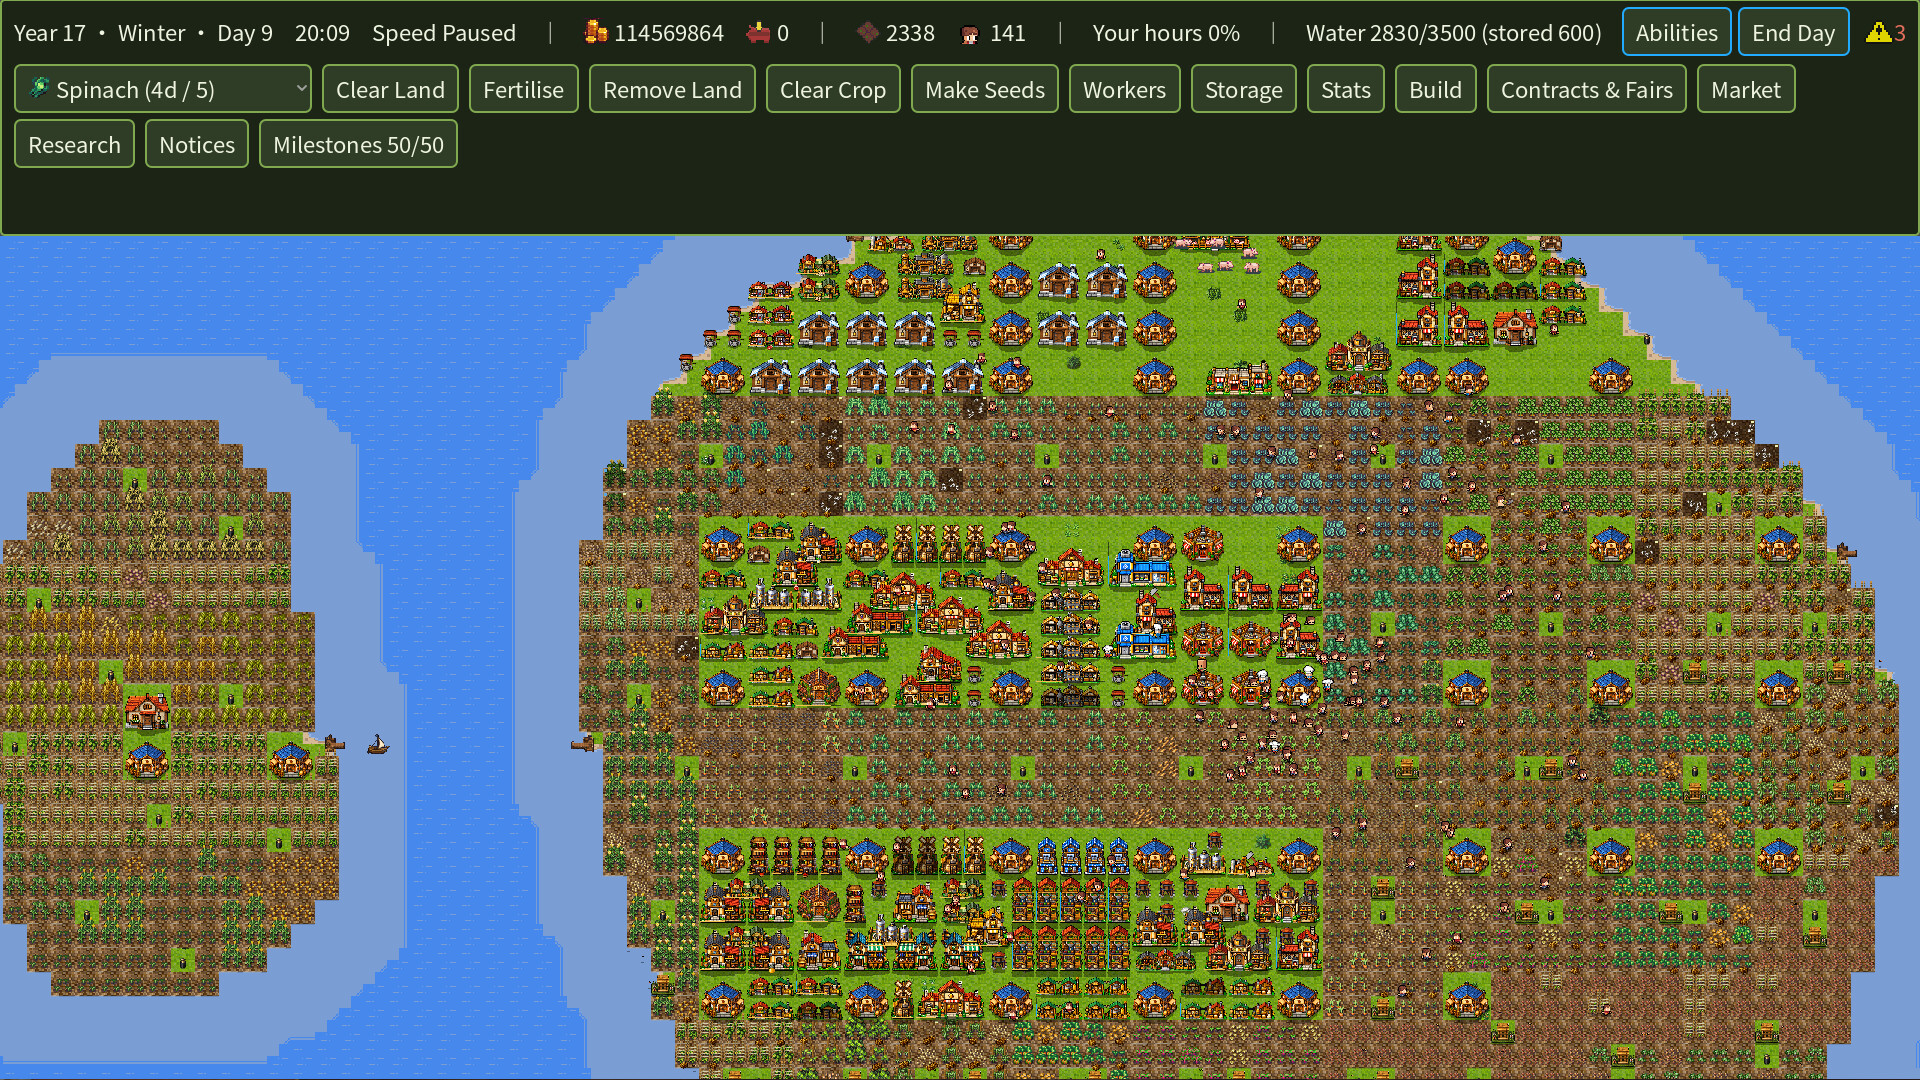Image resolution: width=1920 pixels, height=1080 pixels.
Task: Click the Clear Land button
Action: [390, 90]
